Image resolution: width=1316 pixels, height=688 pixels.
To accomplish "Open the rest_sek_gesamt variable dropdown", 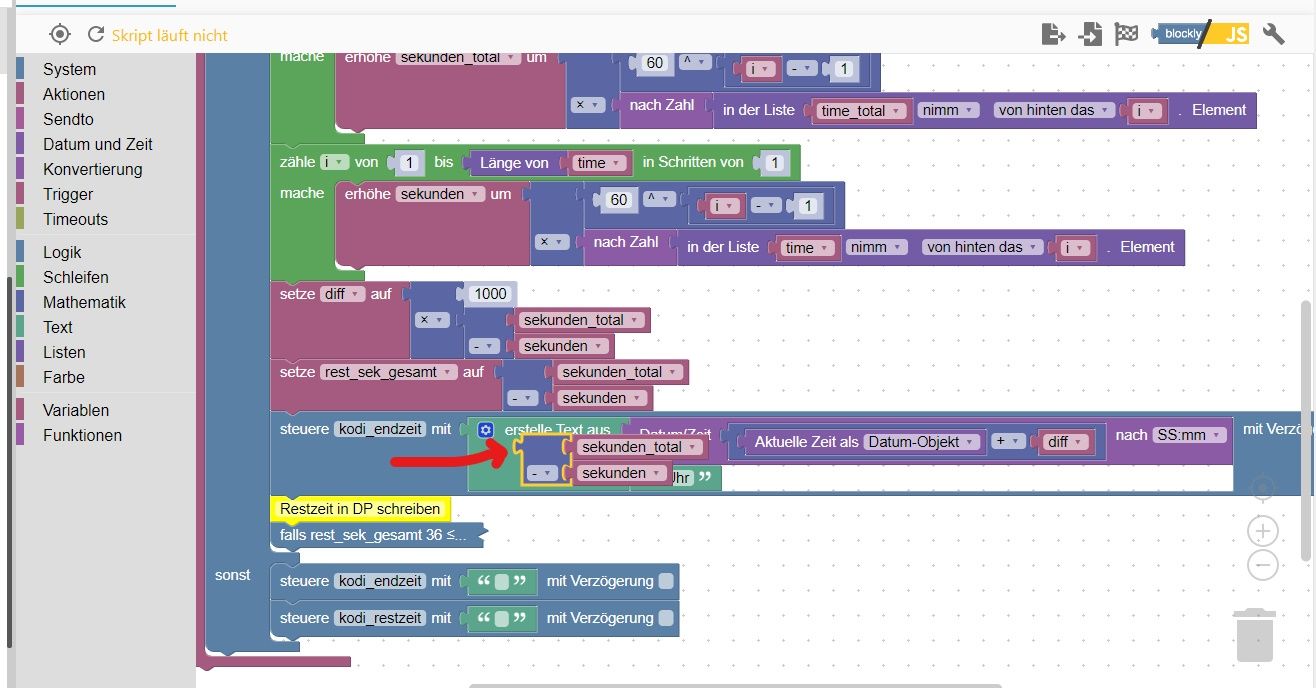I will [x=389, y=372].
